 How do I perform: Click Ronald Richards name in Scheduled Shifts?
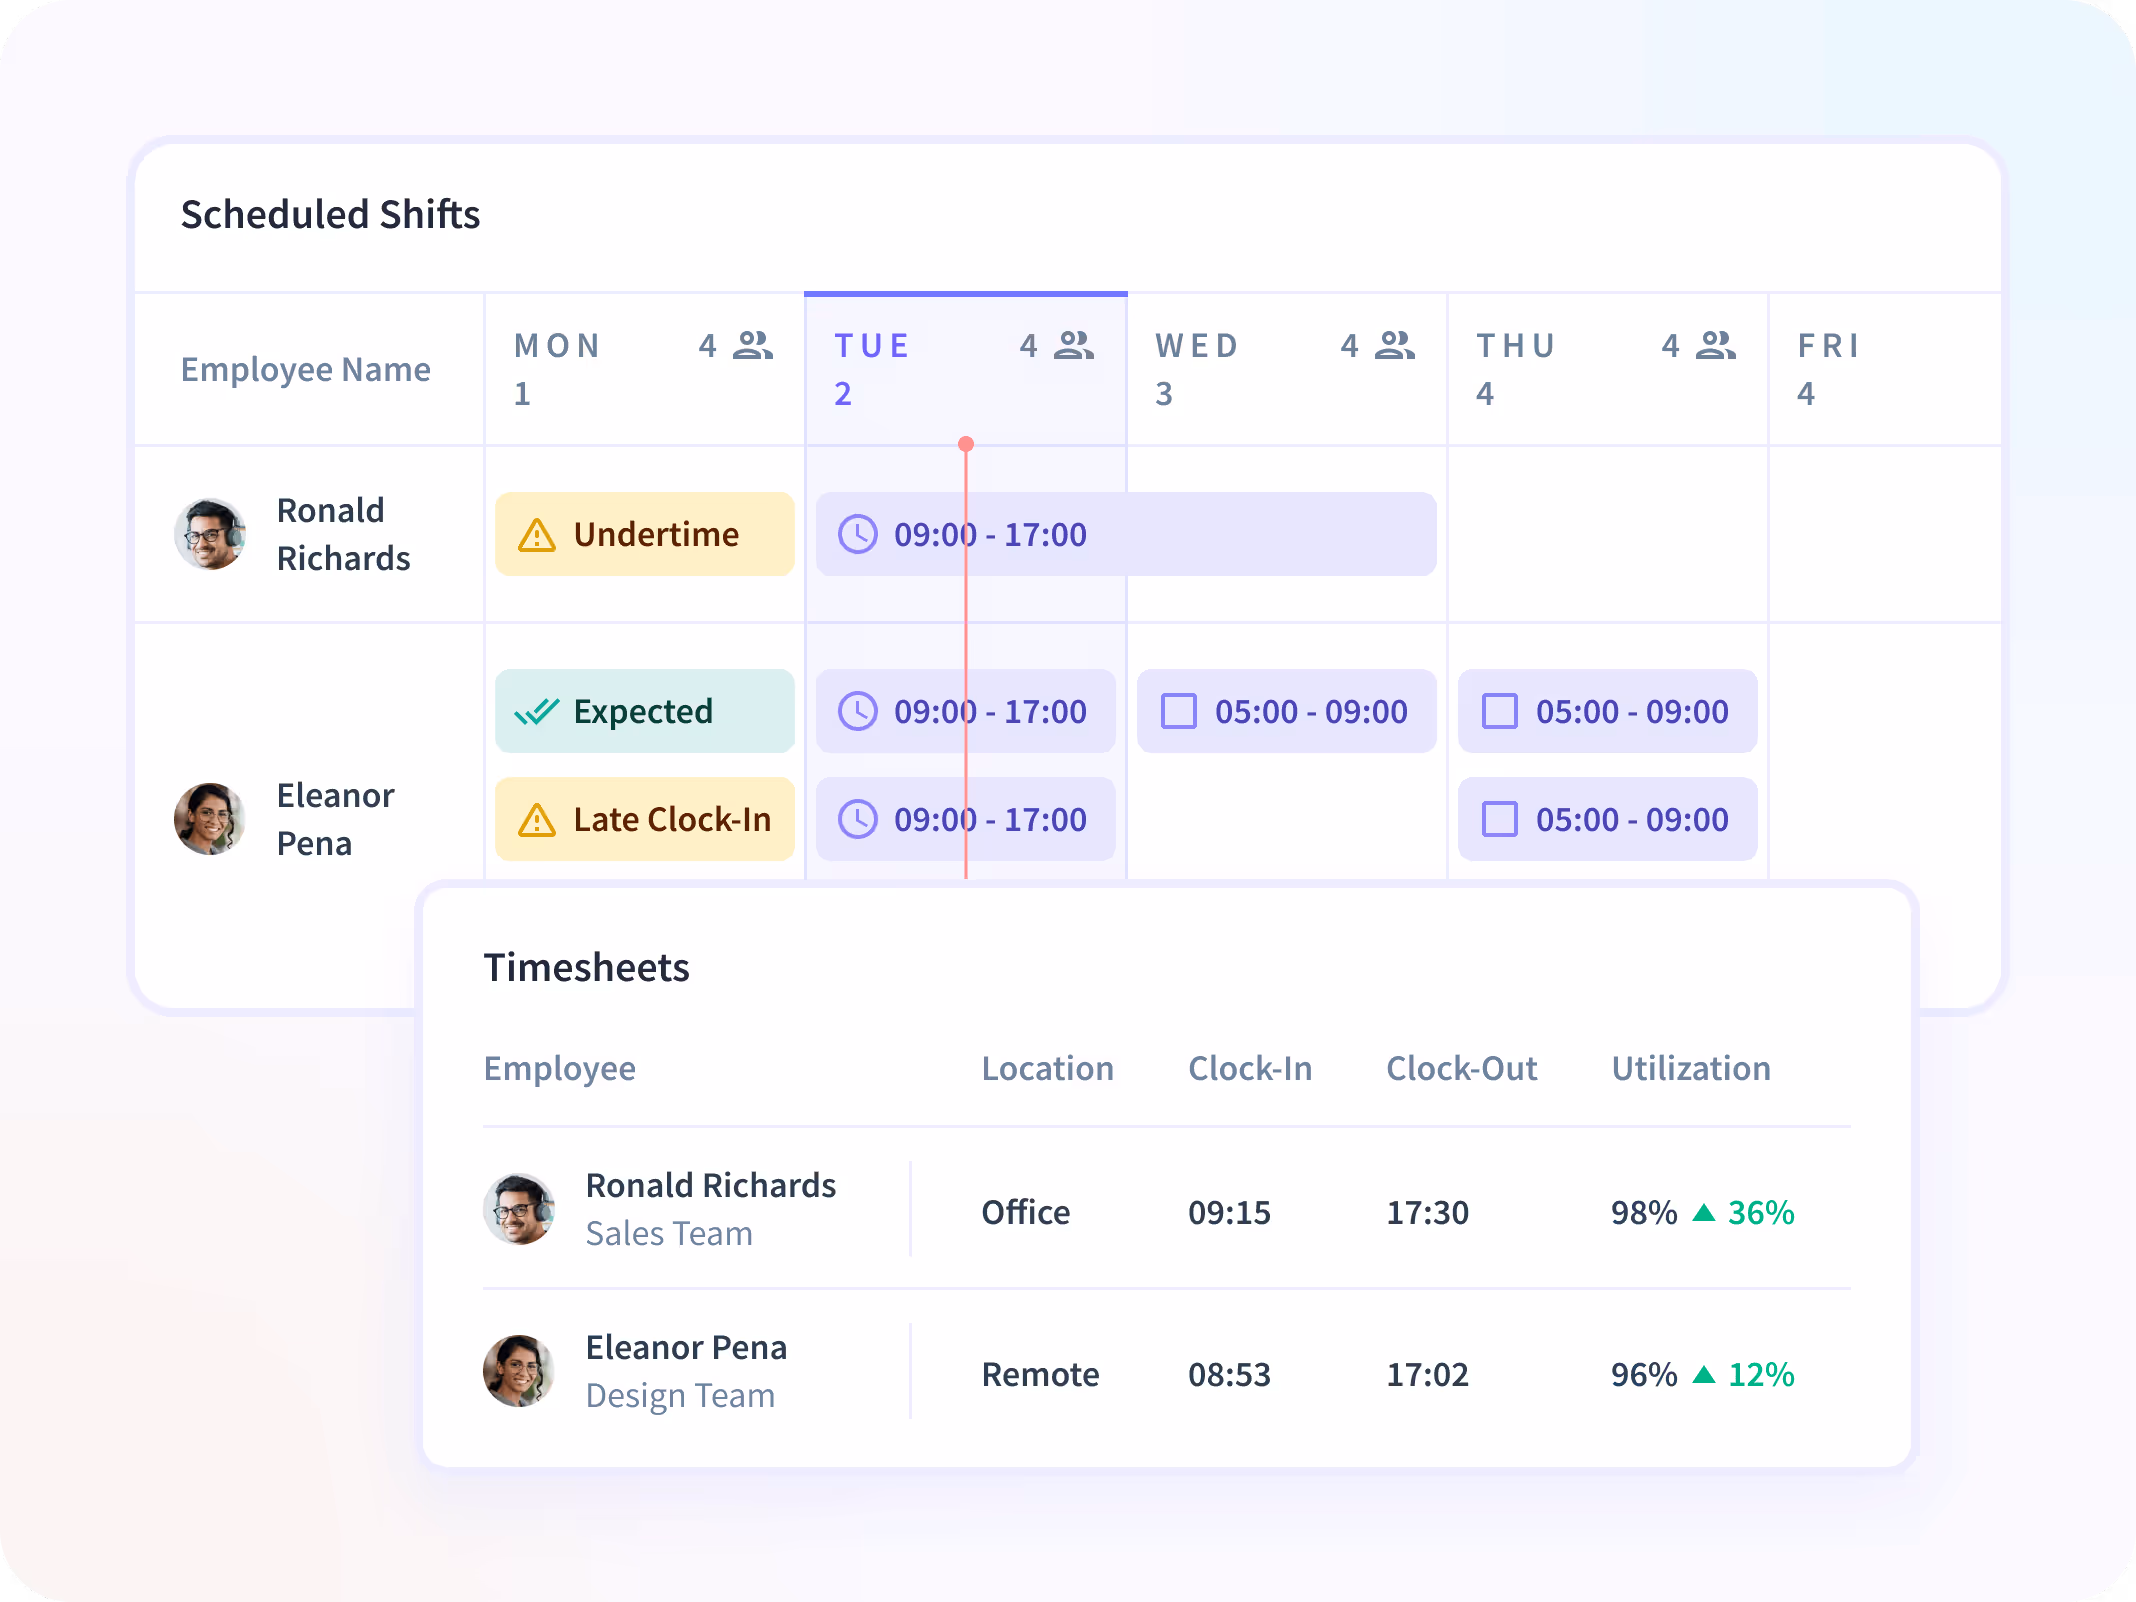(x=343, y=534)
